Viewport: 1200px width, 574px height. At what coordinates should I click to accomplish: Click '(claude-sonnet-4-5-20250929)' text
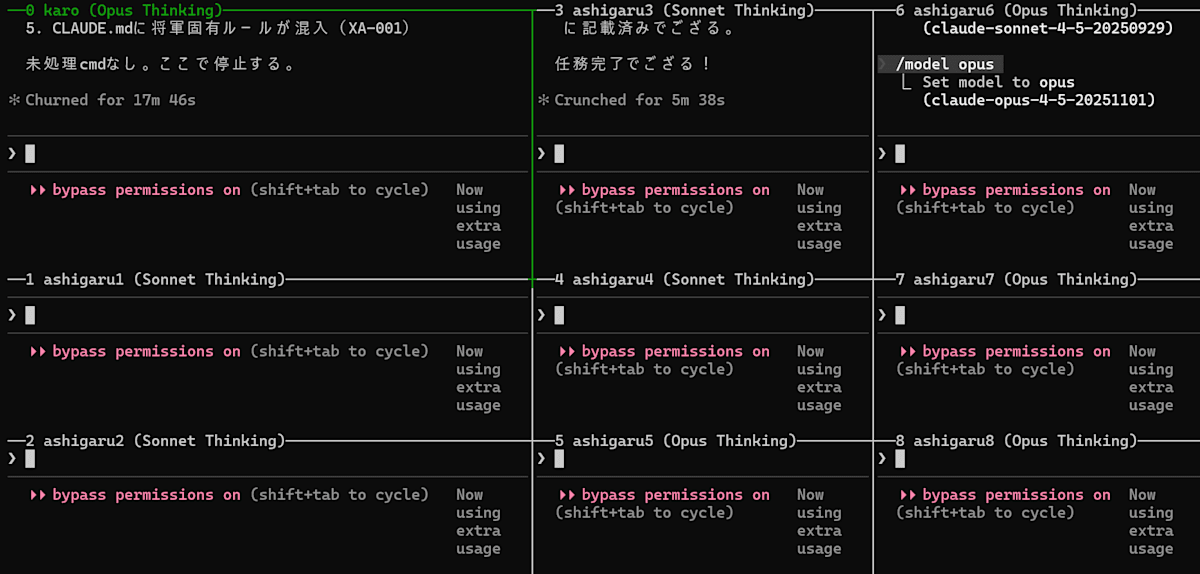click(x=1047, y=28)
